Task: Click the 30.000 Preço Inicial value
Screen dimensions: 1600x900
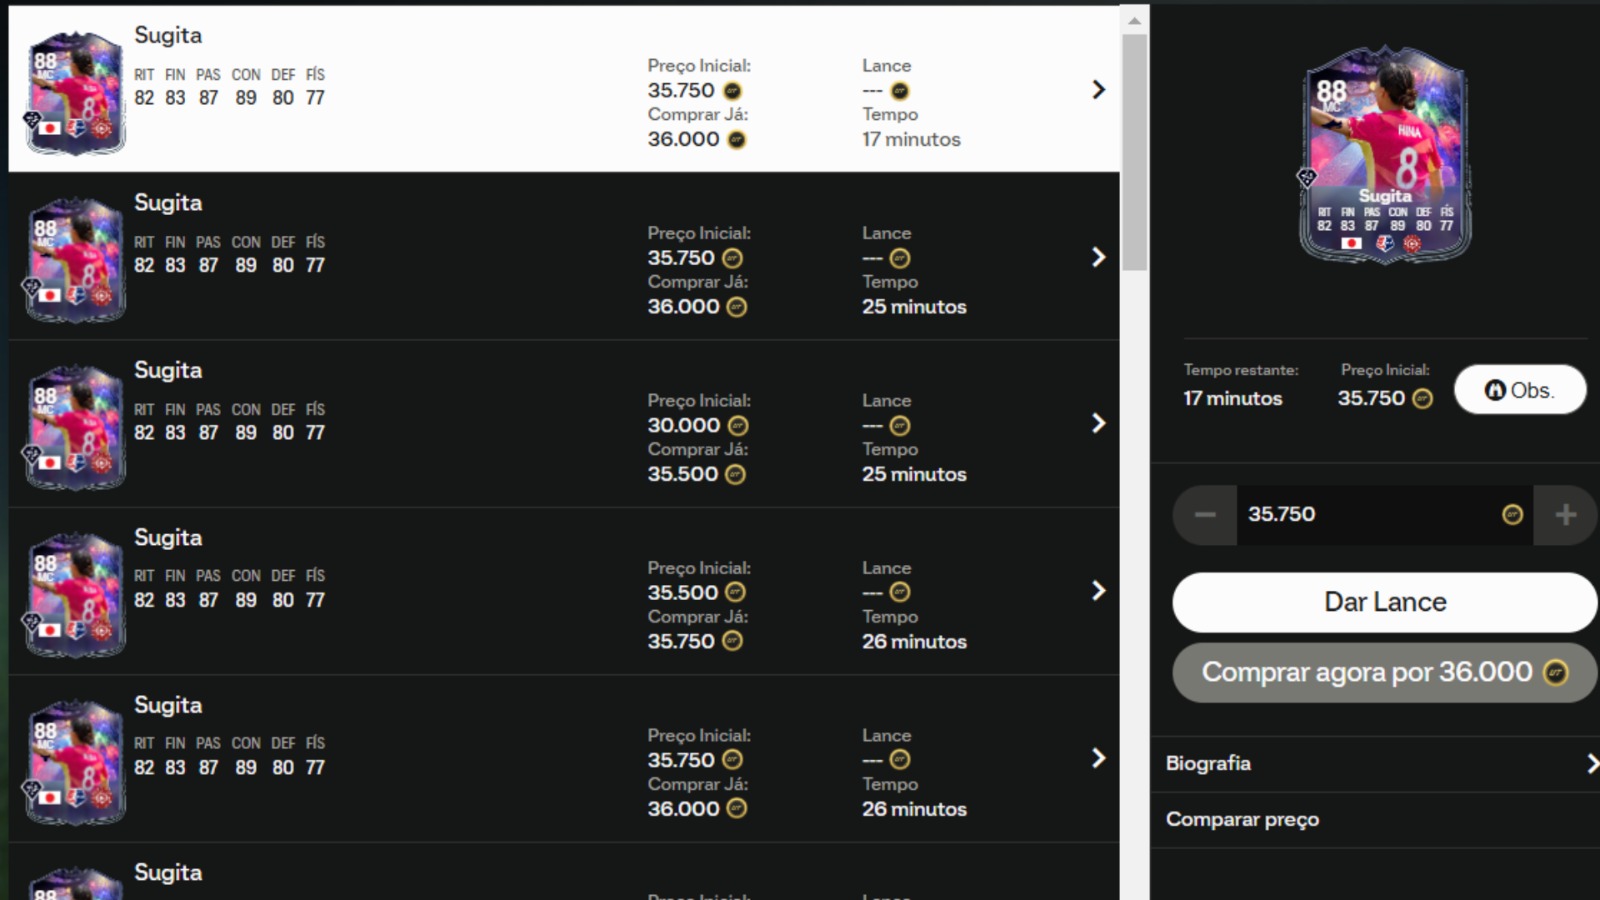Action: pos(683,426)
